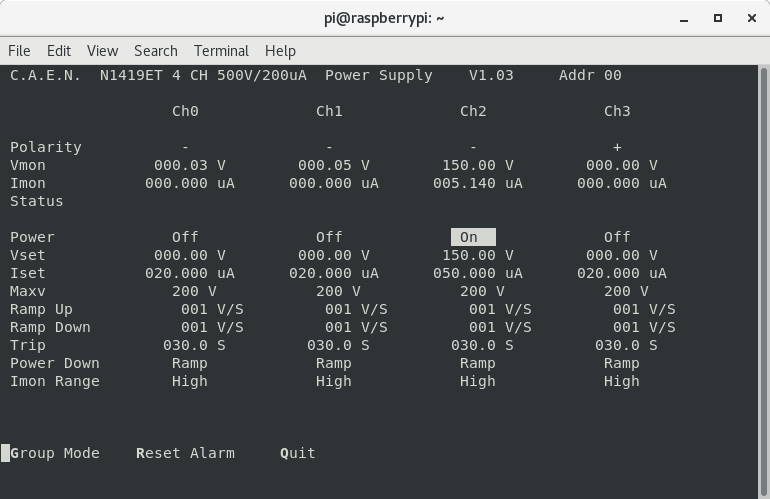Minimize the raspberrypi terminal window
The image size is (770, 499).
(x=684, y=18)
